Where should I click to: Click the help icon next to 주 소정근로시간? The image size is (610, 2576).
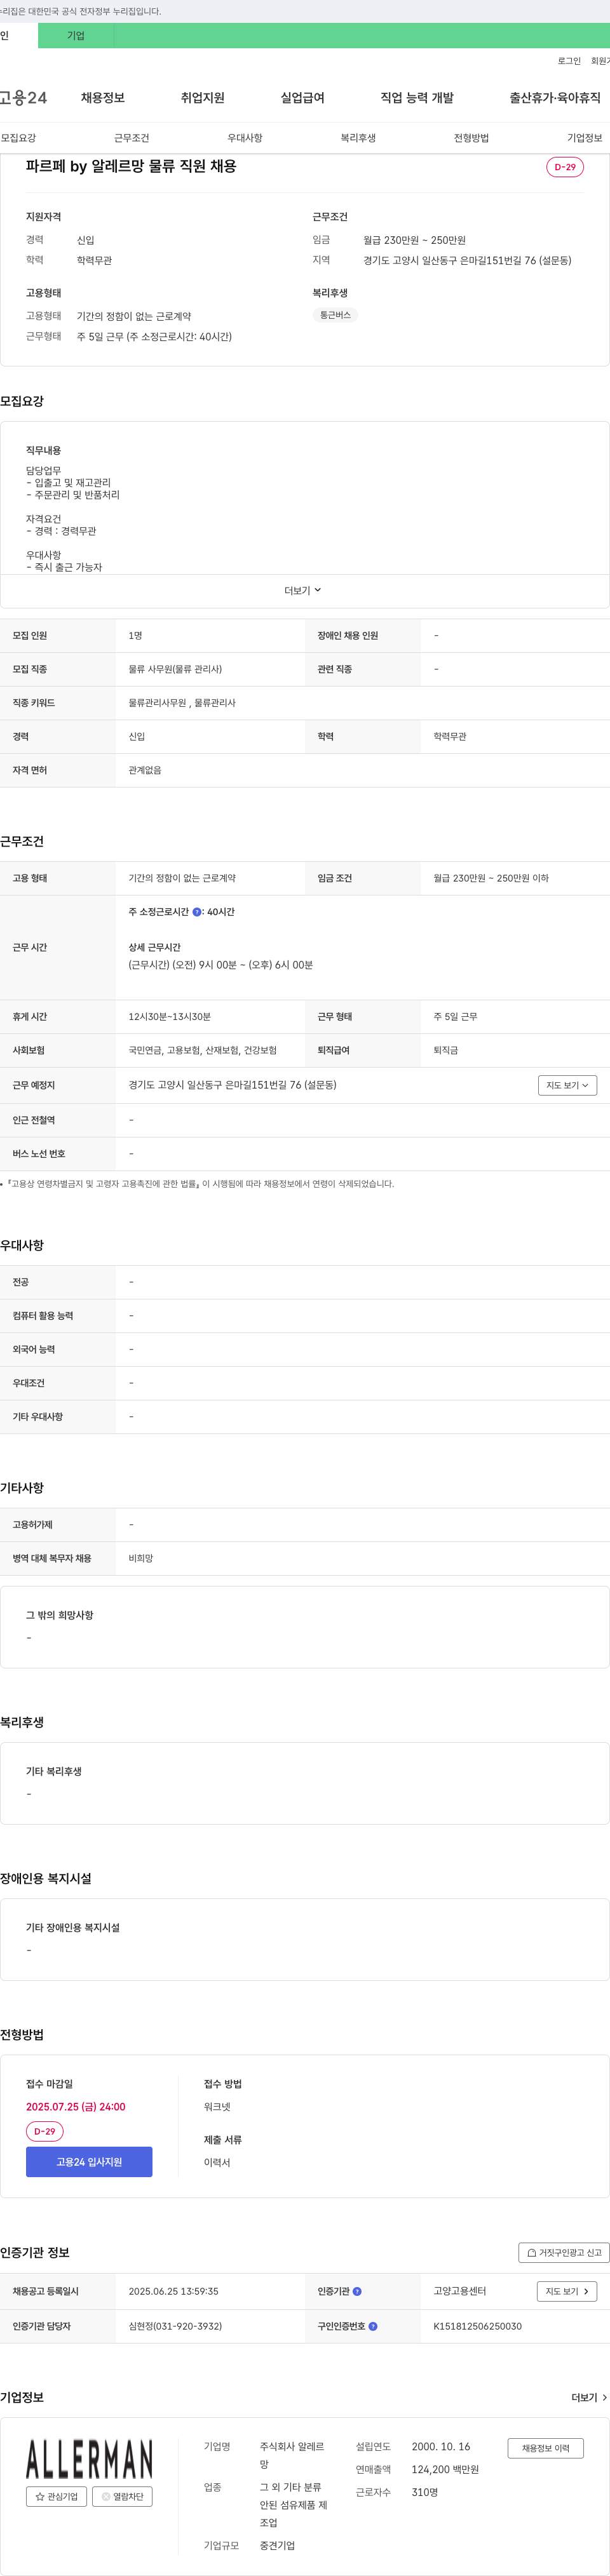(197, 912)
